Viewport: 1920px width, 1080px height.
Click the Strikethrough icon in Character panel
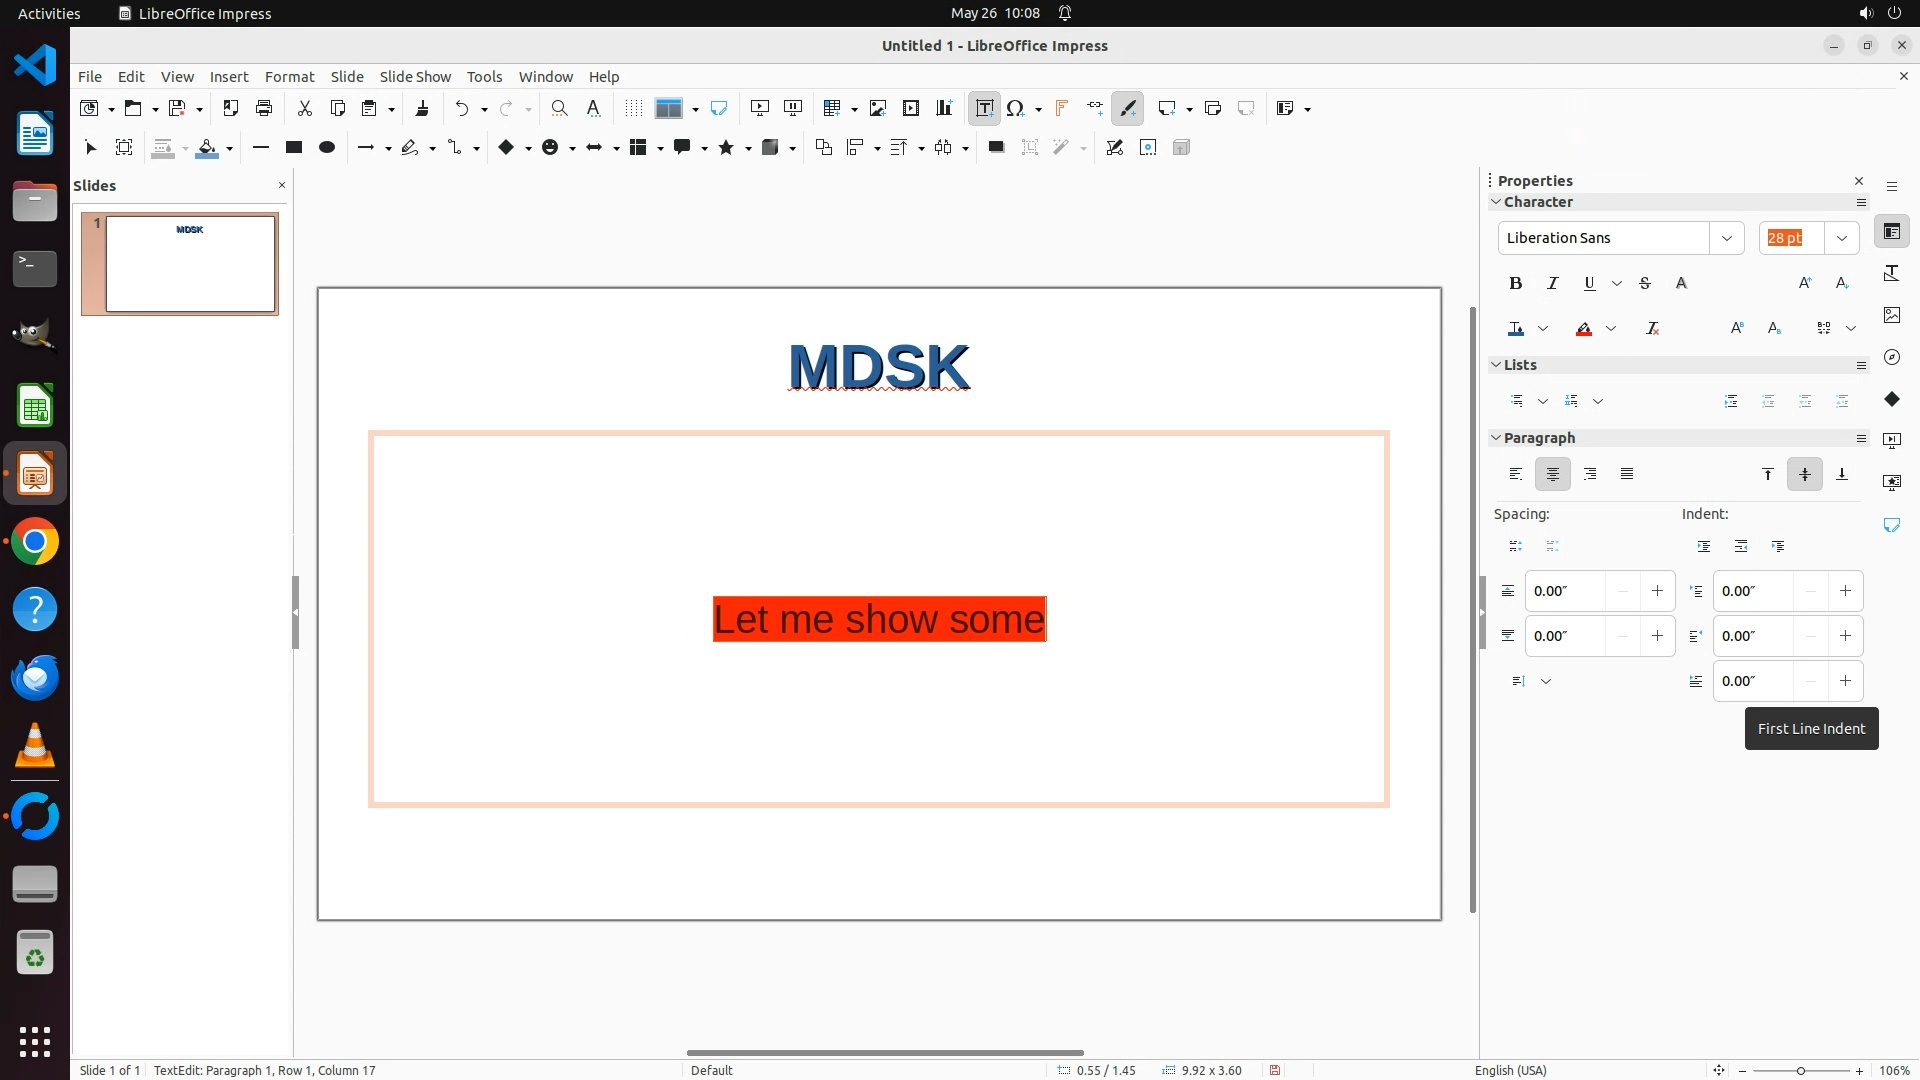(x=1645, y=284)
